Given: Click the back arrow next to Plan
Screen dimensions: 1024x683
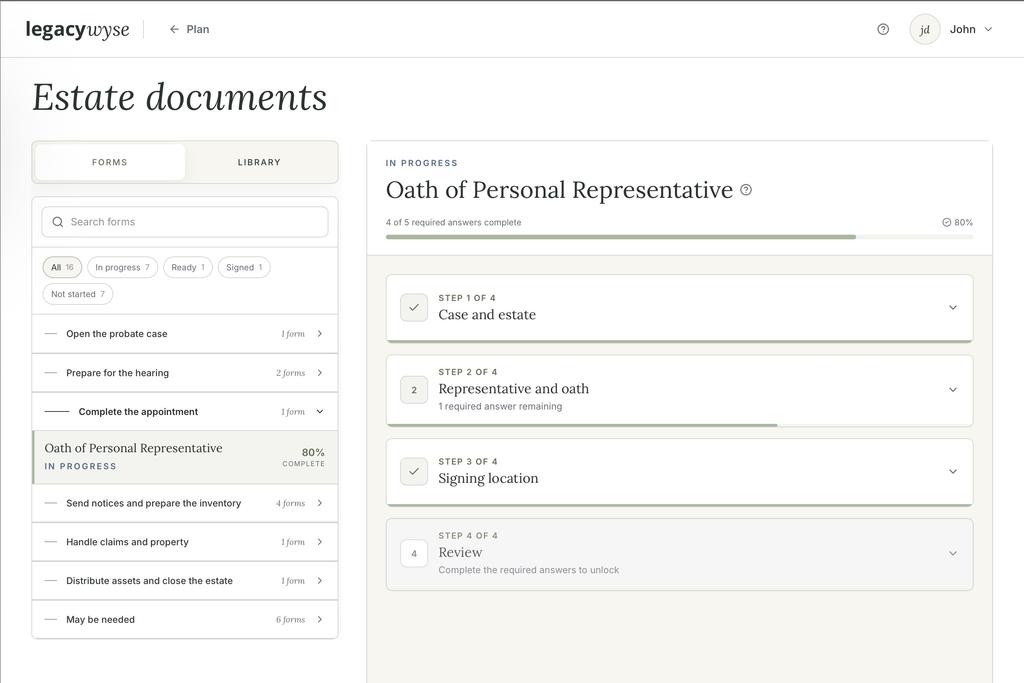Looking at the screenshot, I should pos(174,29).
